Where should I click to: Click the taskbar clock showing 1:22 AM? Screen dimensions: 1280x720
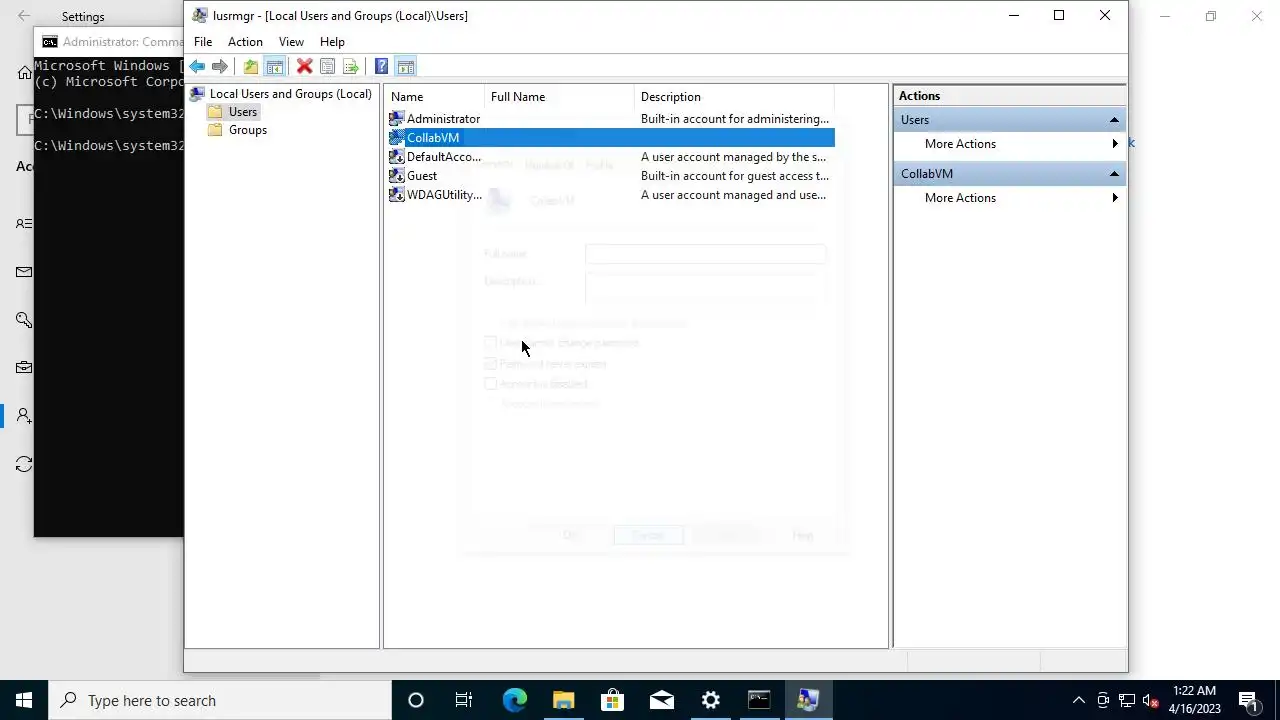tap(1195, 700)
